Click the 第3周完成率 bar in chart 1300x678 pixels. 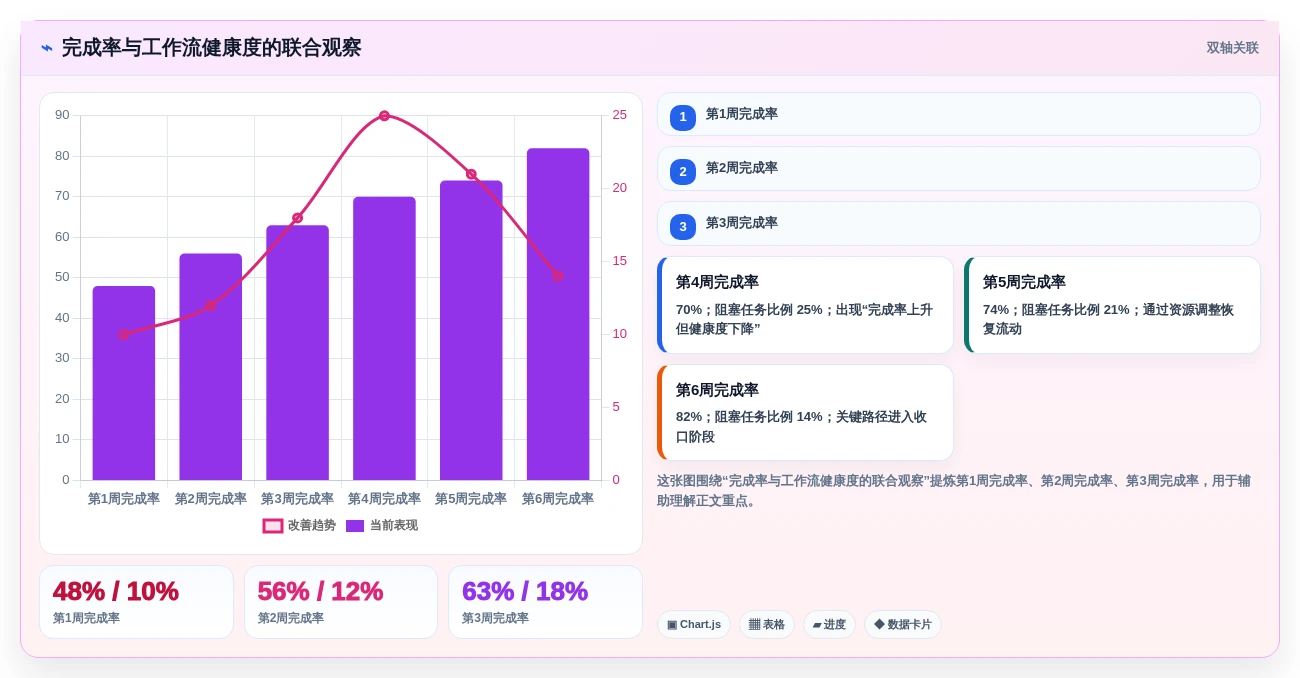[297, 353]
